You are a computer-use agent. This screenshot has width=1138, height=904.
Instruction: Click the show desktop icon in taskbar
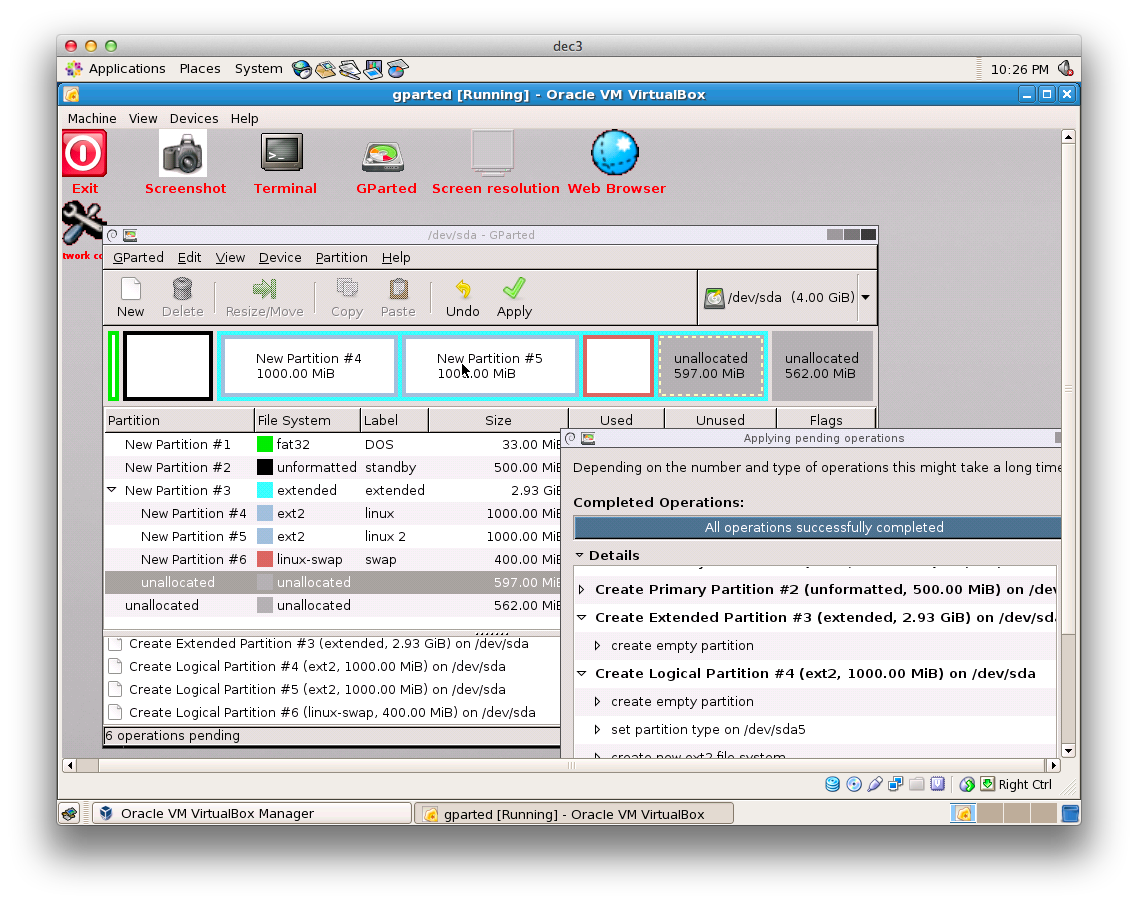(70, 814)
